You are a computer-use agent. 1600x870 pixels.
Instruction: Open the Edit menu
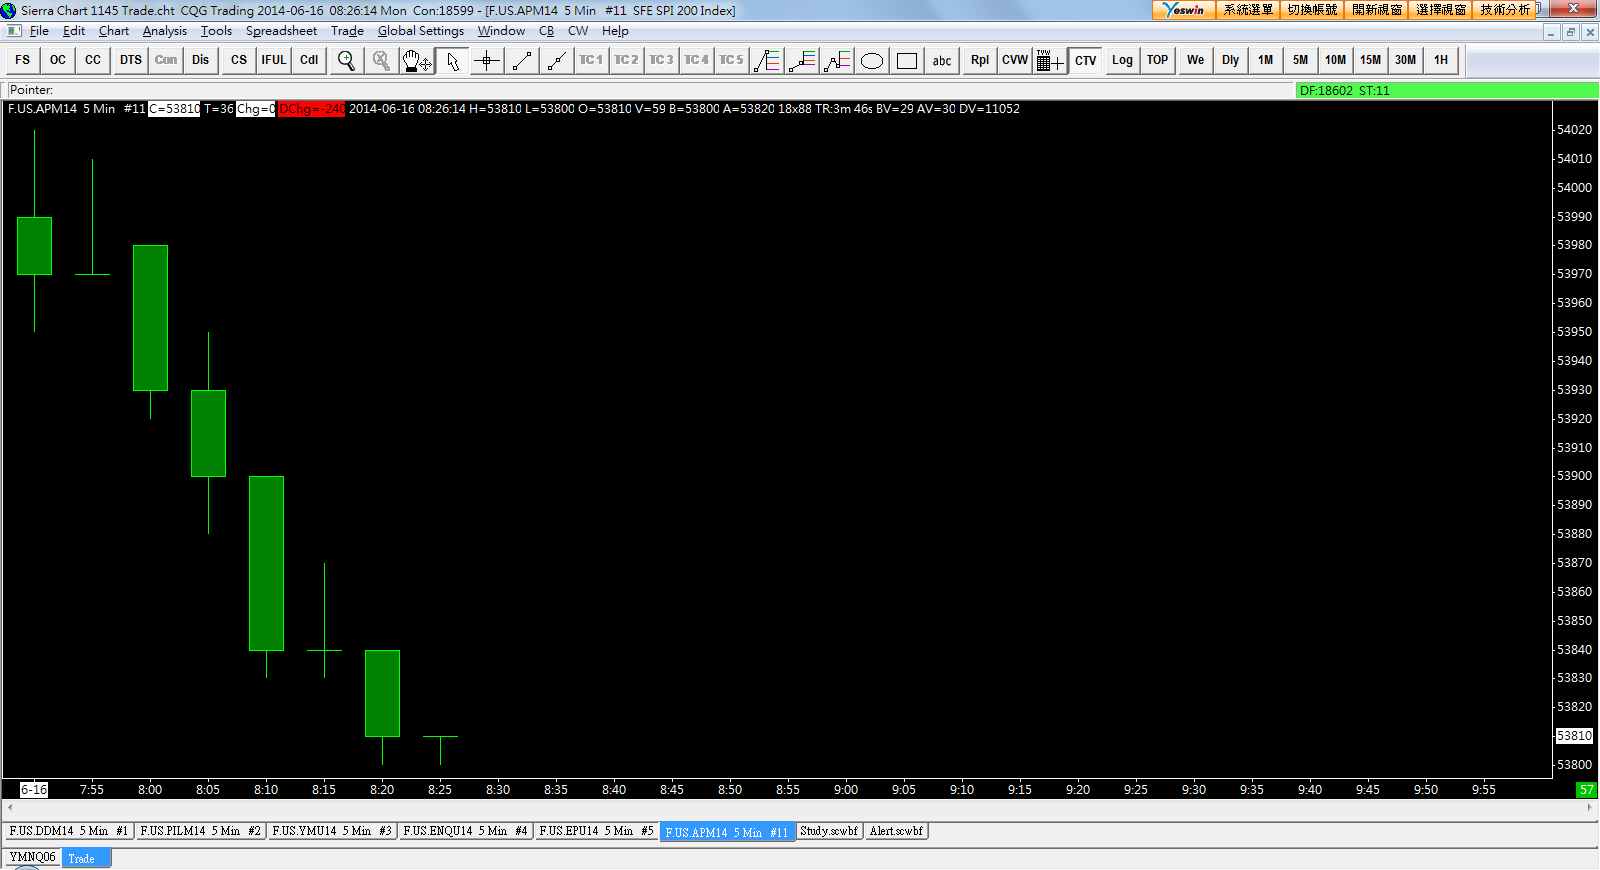(74, 31)
